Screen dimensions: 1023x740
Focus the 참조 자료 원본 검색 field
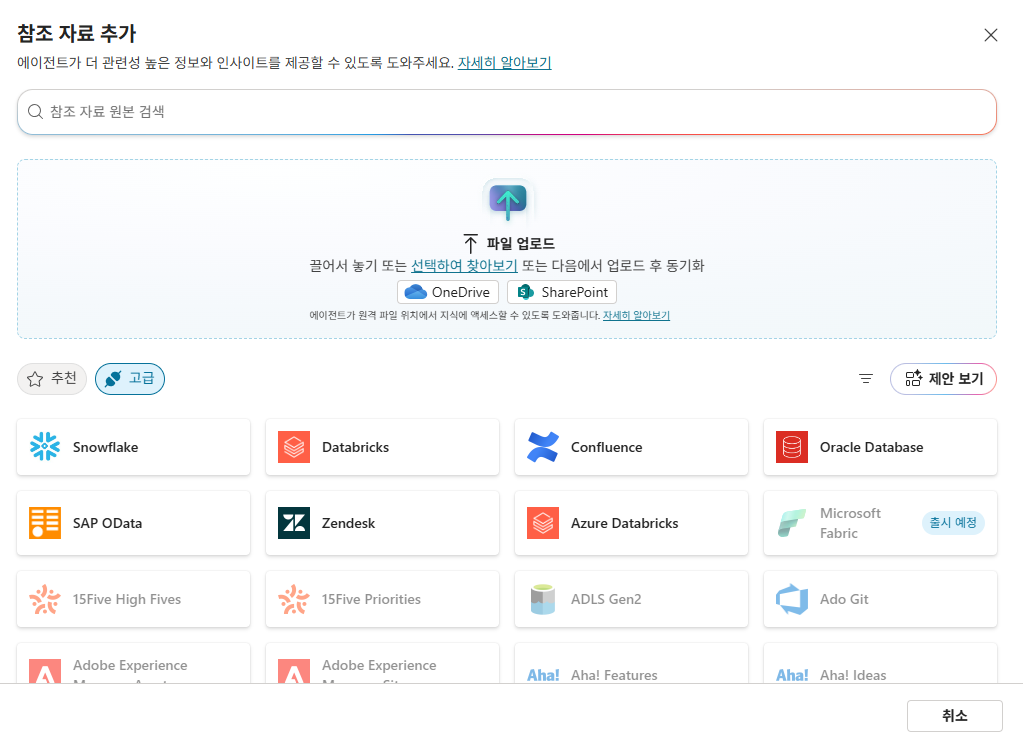(x=507, y=112)
